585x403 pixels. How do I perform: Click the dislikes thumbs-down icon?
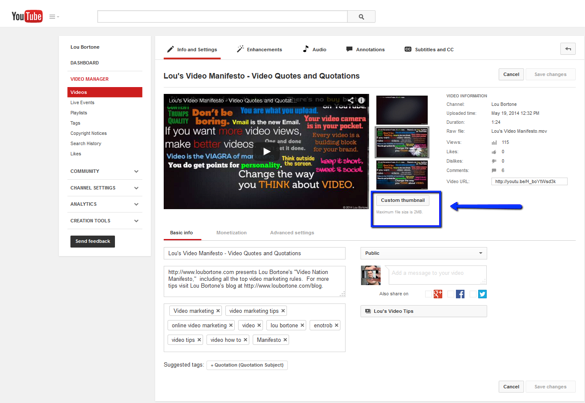494,161
